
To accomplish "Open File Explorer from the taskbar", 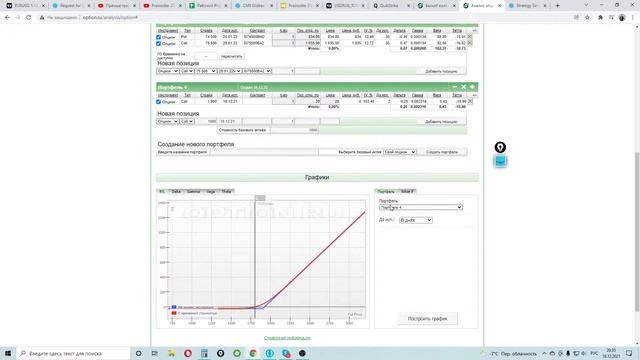I will (x=171, y=353).
